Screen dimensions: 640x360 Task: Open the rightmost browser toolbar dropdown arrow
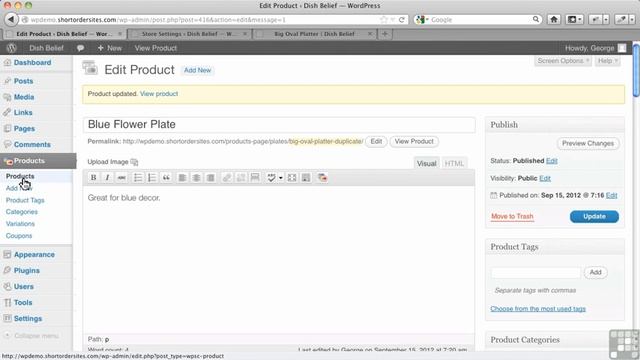631,19
